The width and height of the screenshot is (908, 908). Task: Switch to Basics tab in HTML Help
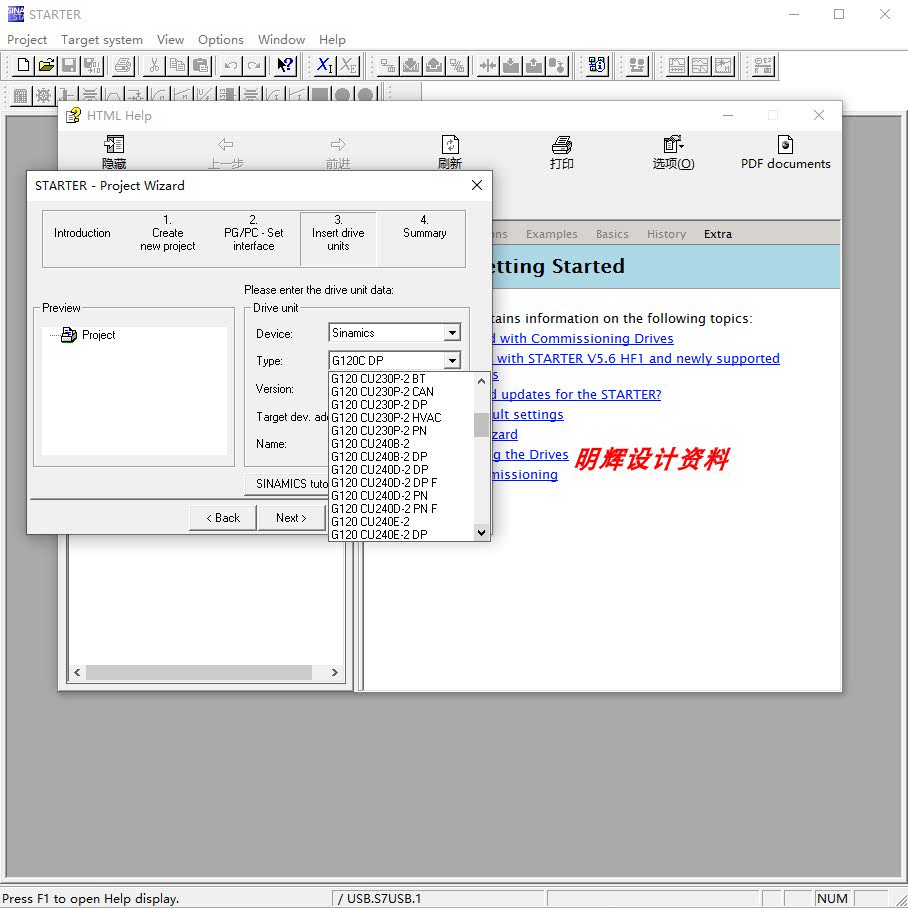[x=612, y=234]
